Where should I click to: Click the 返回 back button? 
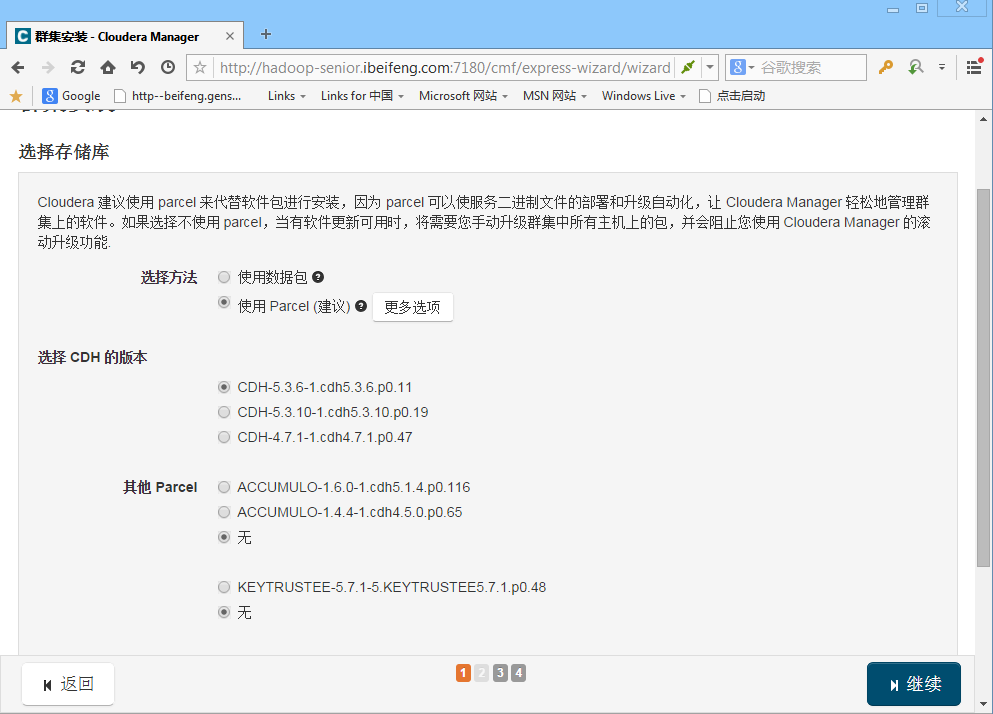click(x=68, y=684)
